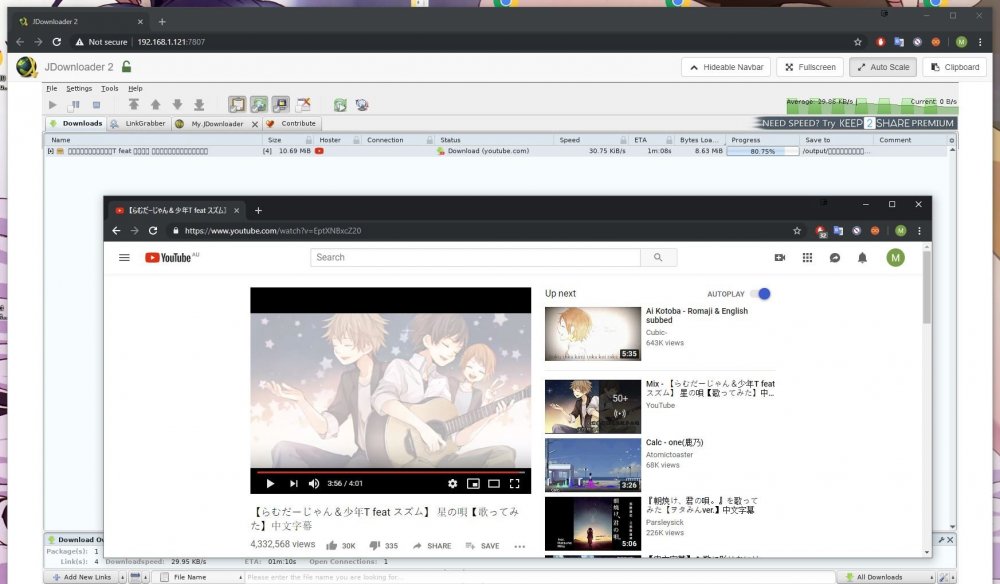Open the All Downloads filter dropdown
The height and width of the screenshot is (584, 1000).
[885, 577]
